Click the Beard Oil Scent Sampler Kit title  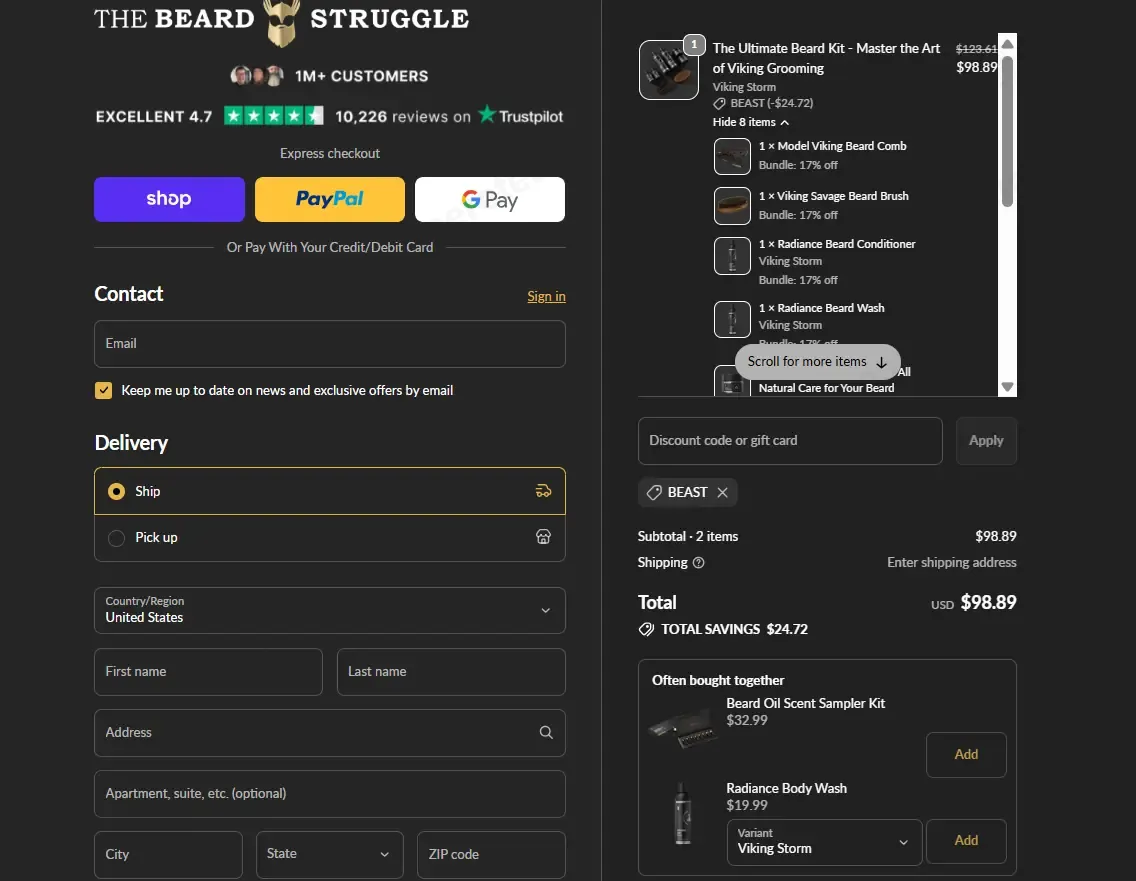click(806, 703)
